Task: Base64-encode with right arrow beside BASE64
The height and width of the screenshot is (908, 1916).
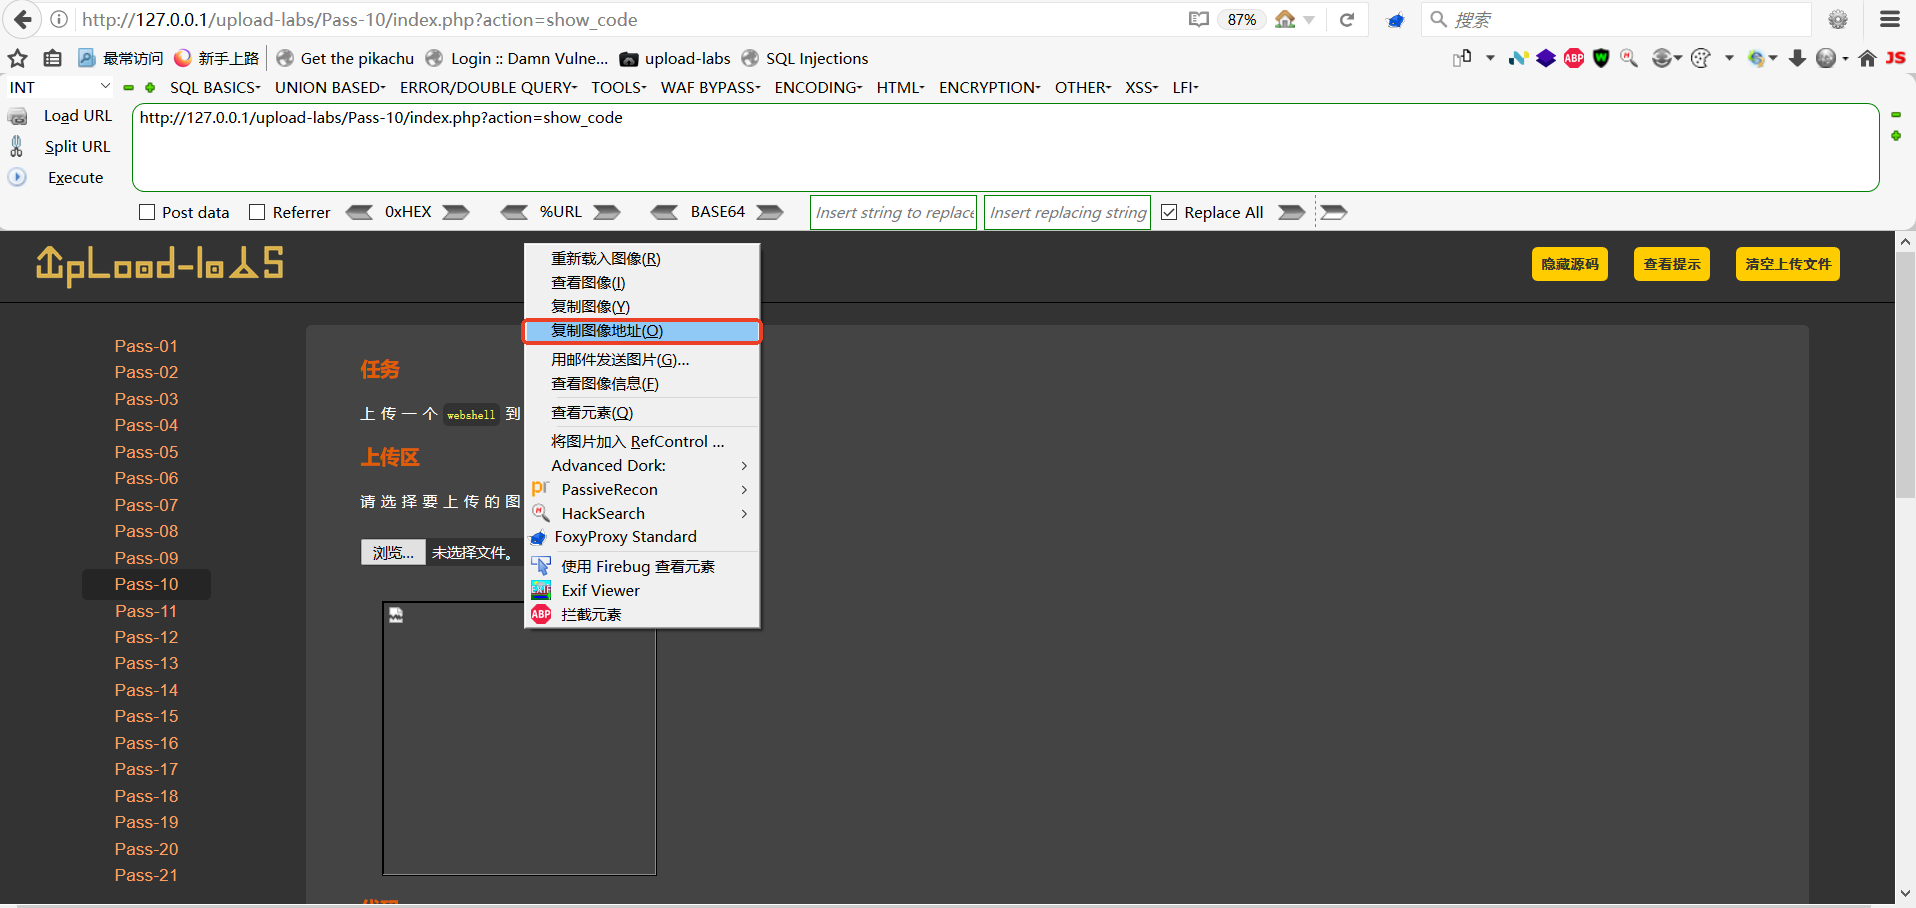Action: pos(770,212)
